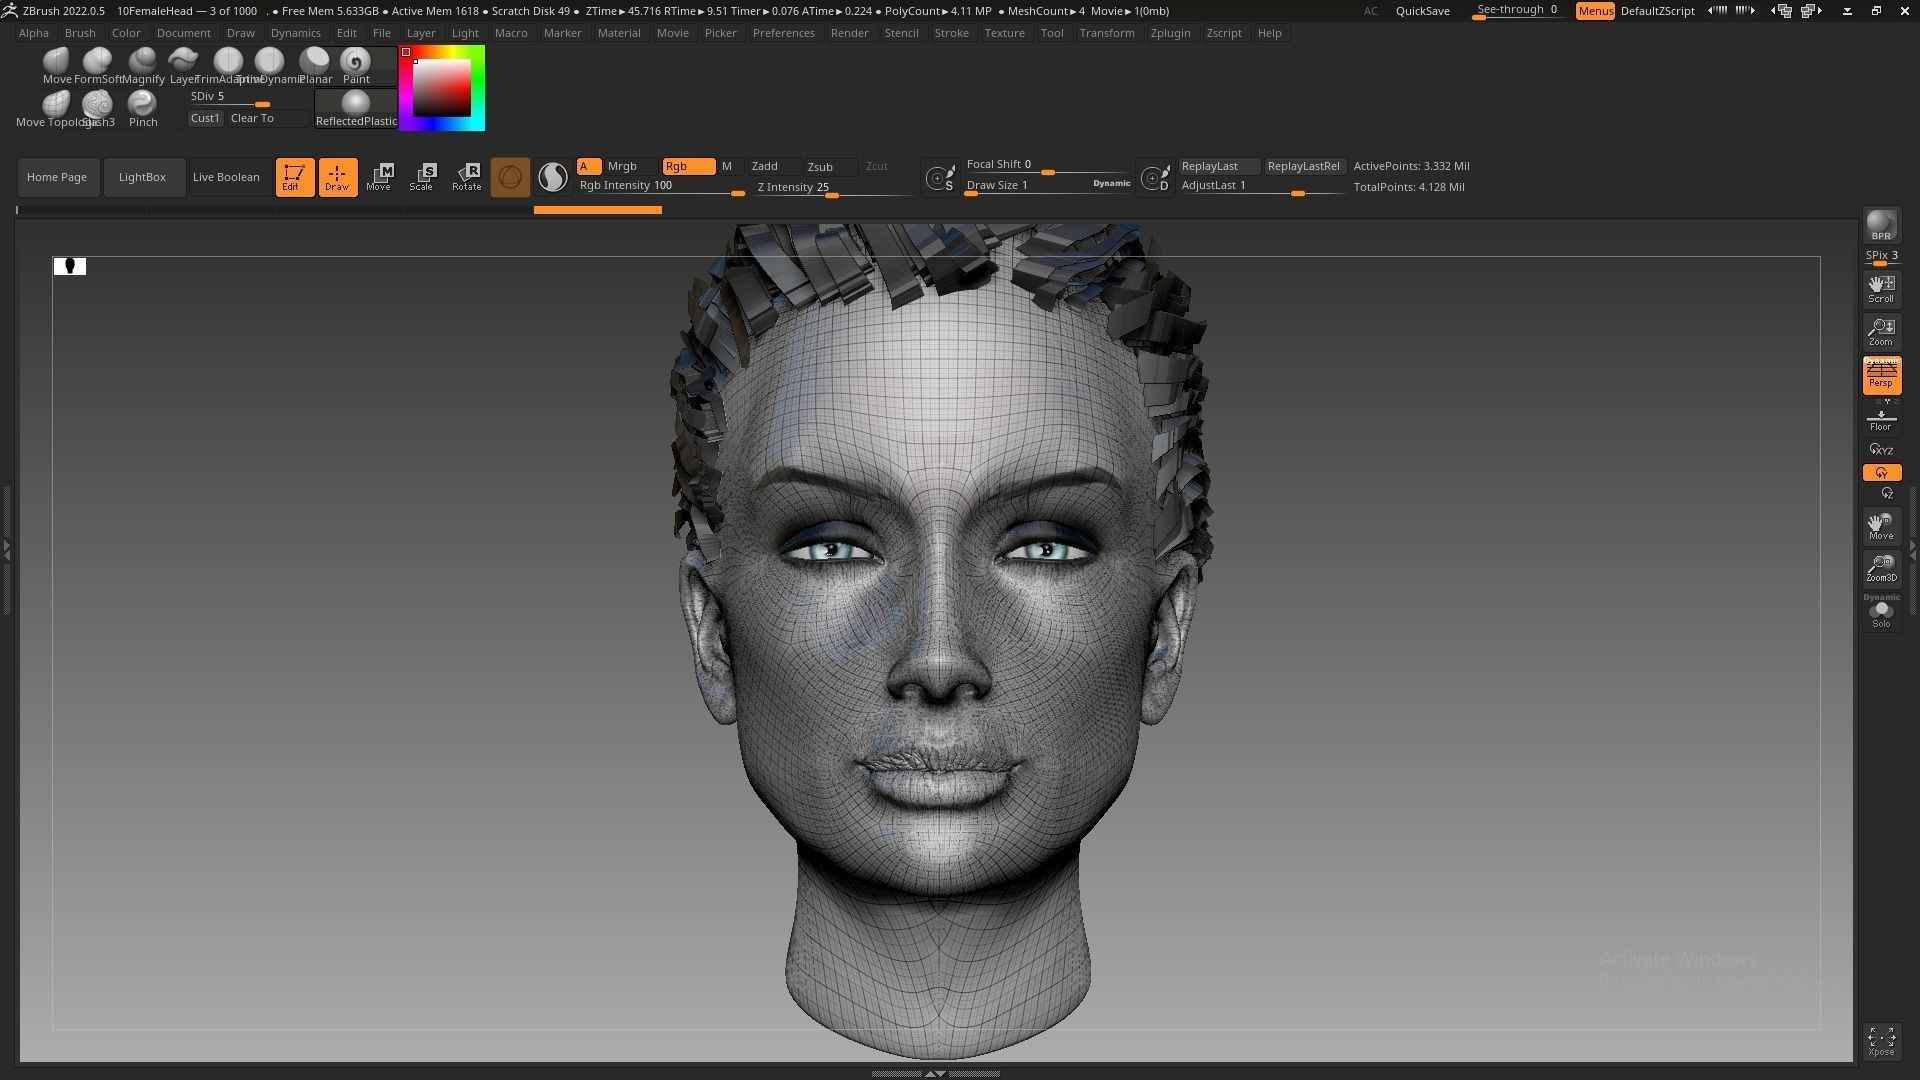Click the Zoom3D icon
1920x1080 pixels.
[1881, 568]
